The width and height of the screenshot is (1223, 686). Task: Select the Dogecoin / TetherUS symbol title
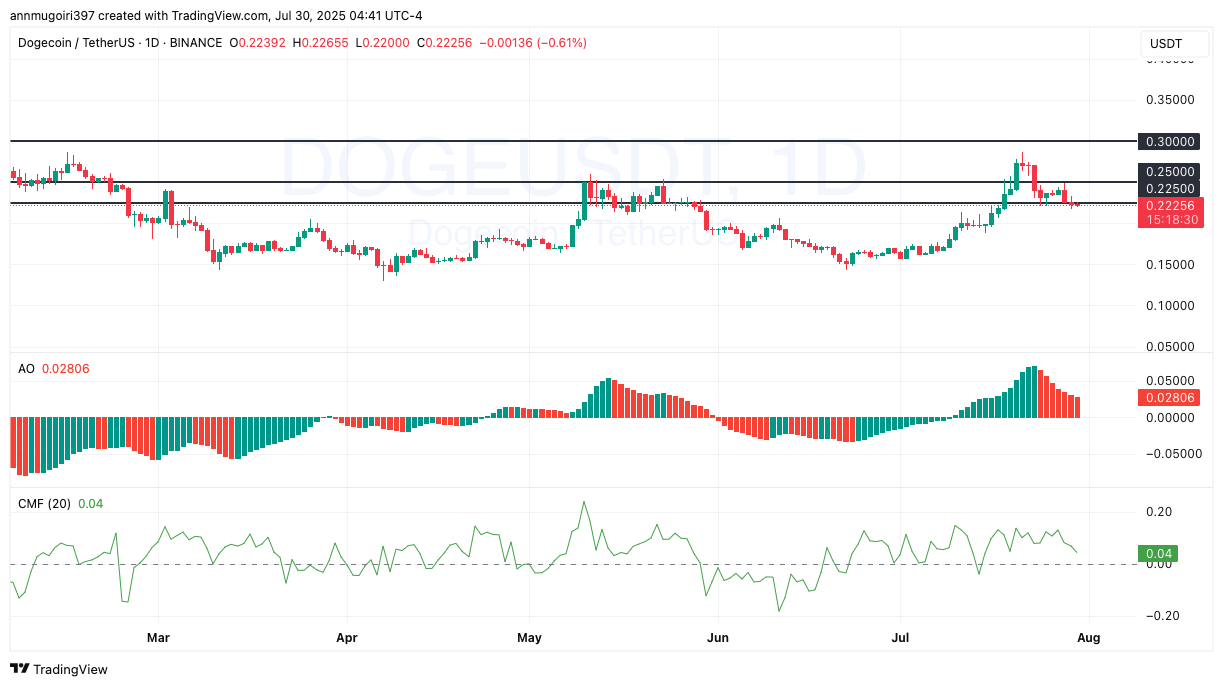tap(75, 43)
